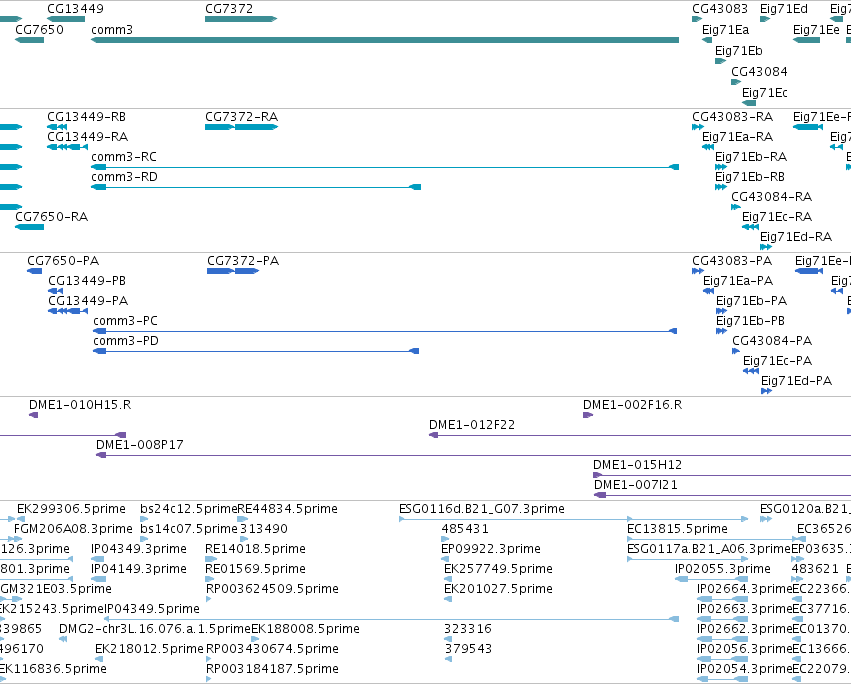Viewport: 851px width, 684px height.
Task: Click the Eig71Eb-RA transcript label
Action: coord(751,157)
